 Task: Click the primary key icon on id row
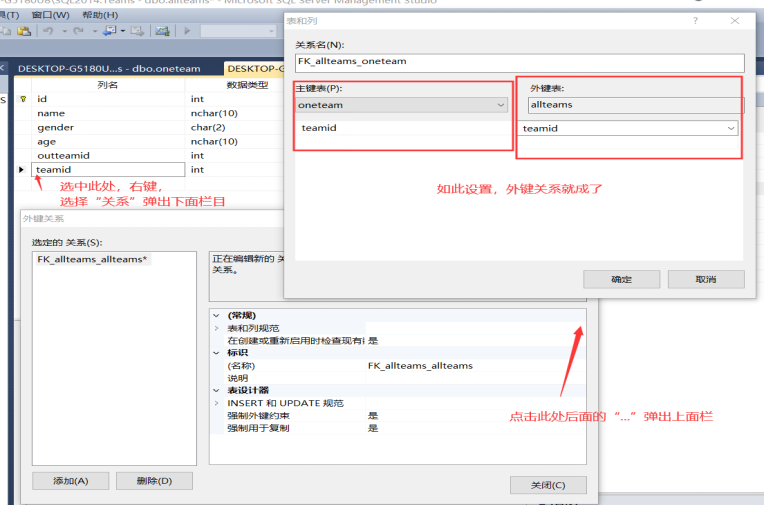(x=23, y=99)
